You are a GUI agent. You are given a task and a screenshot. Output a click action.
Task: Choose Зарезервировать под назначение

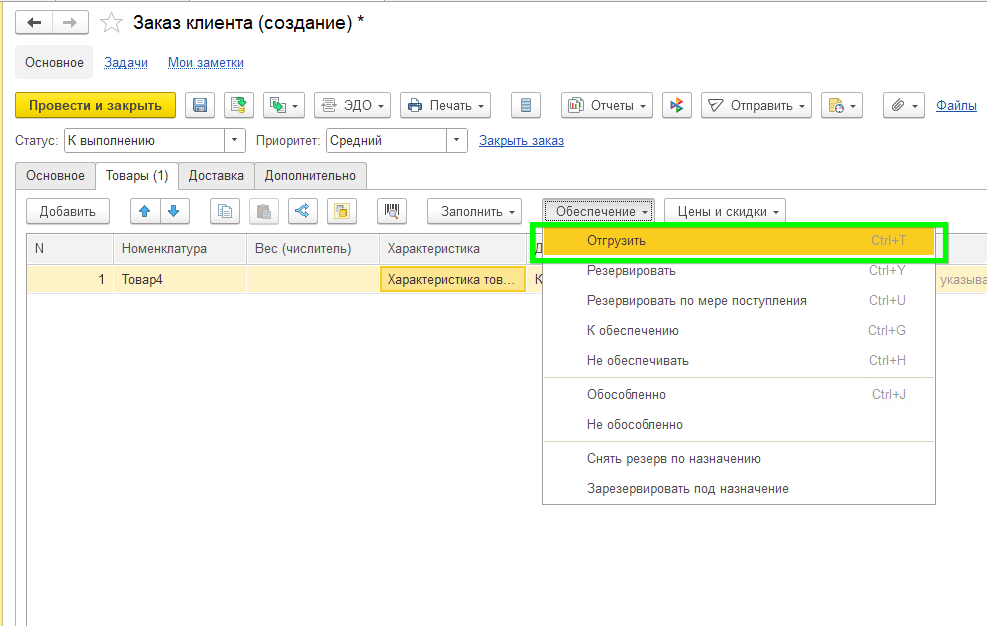(739, 489)
